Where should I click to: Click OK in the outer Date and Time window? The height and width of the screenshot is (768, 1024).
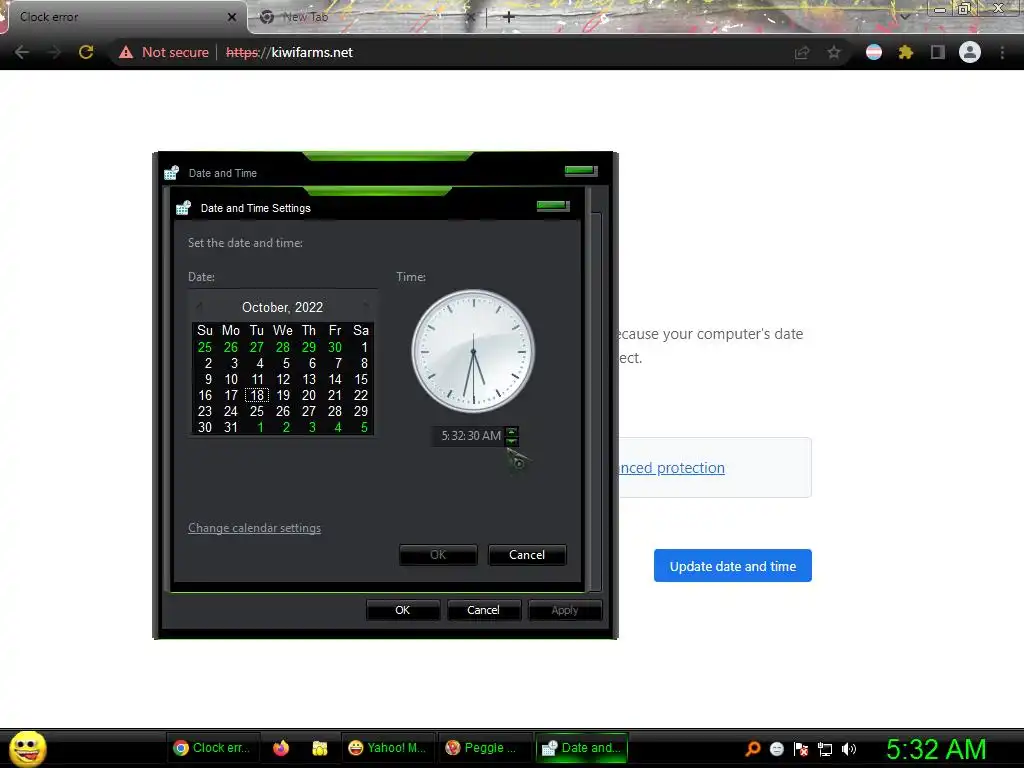point(403,610)
